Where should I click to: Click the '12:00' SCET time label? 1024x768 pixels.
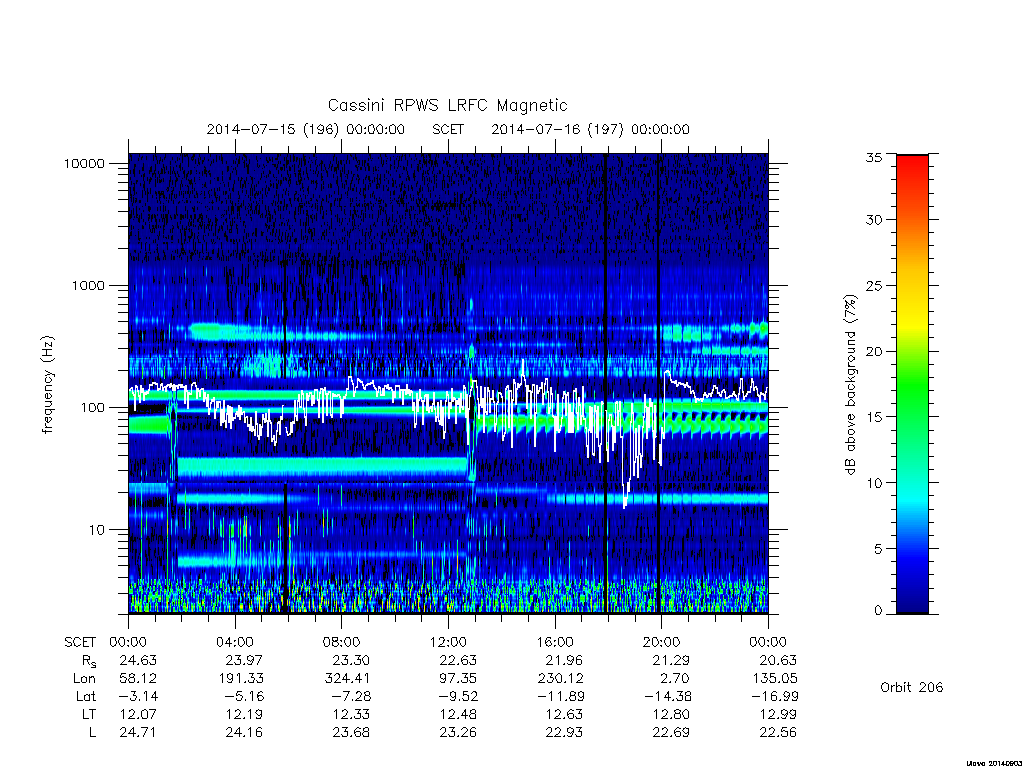coord(448,643)
